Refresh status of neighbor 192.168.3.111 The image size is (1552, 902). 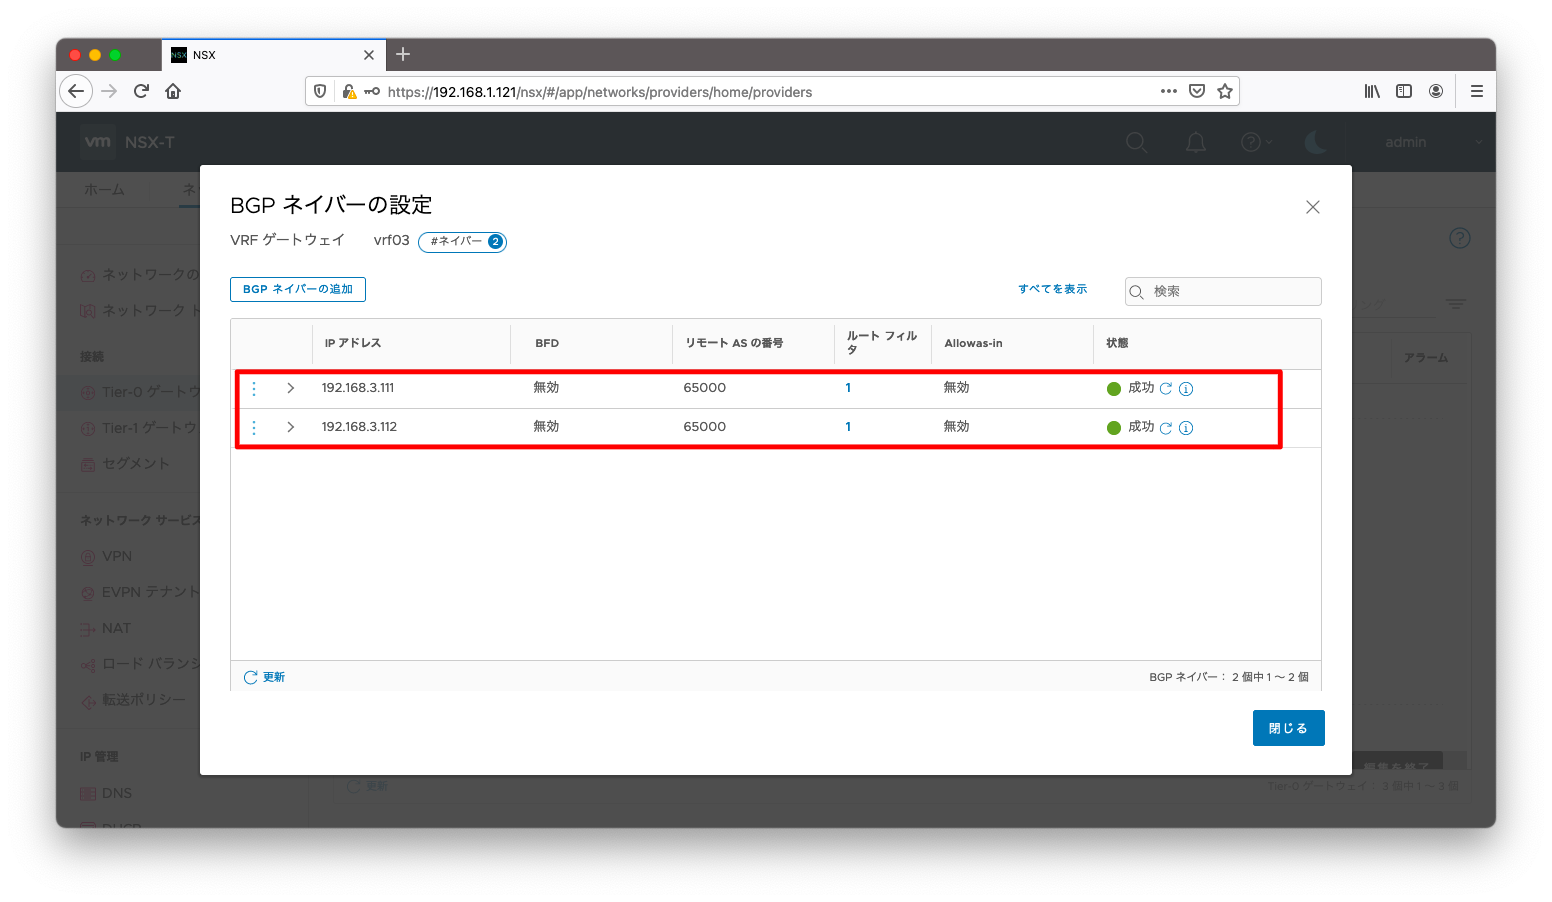click(1166, 389)
